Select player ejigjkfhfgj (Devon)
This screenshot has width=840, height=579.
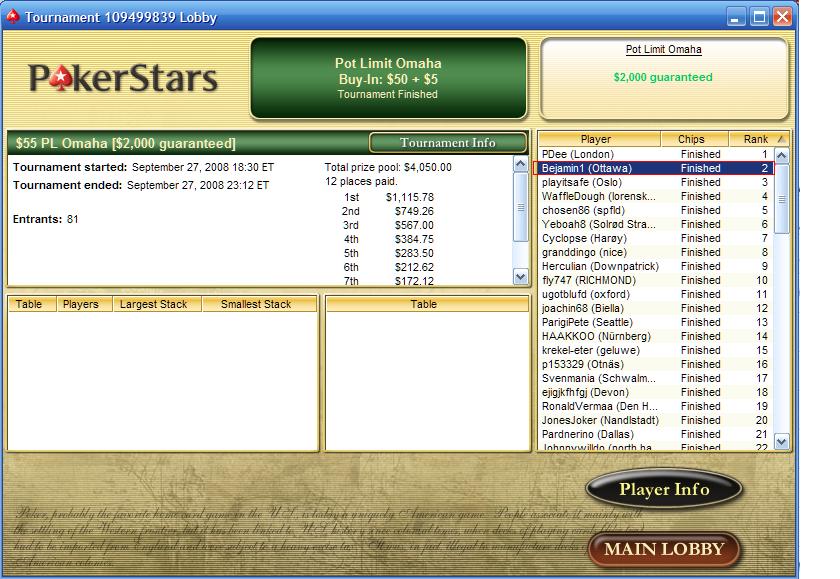[655, 392]
